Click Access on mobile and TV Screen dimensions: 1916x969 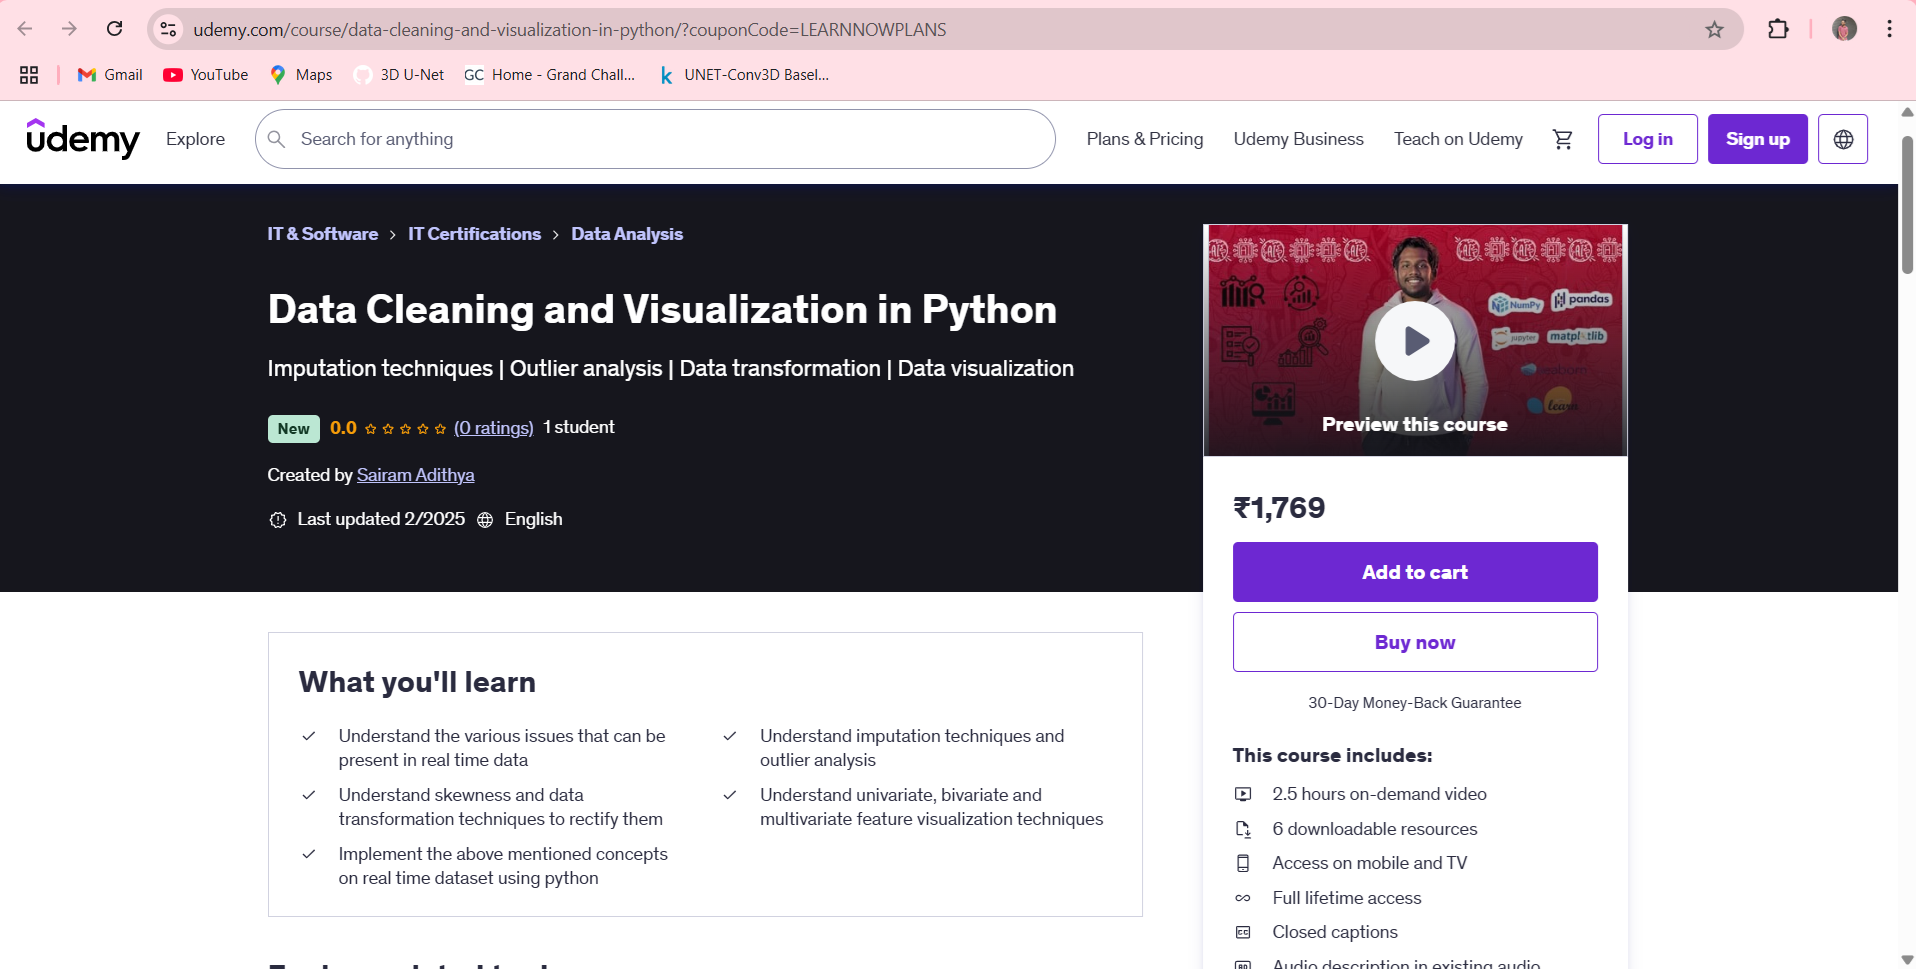(1369, 863)
